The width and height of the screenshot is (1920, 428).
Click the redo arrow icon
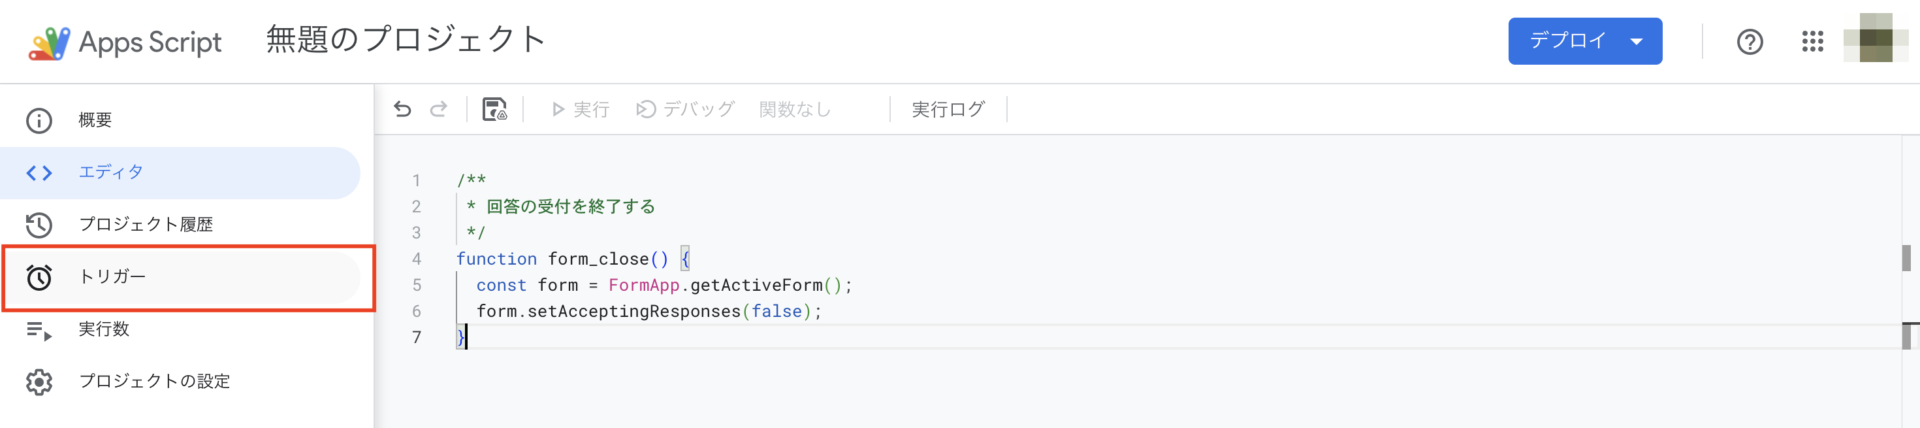(x=438, y=109)
